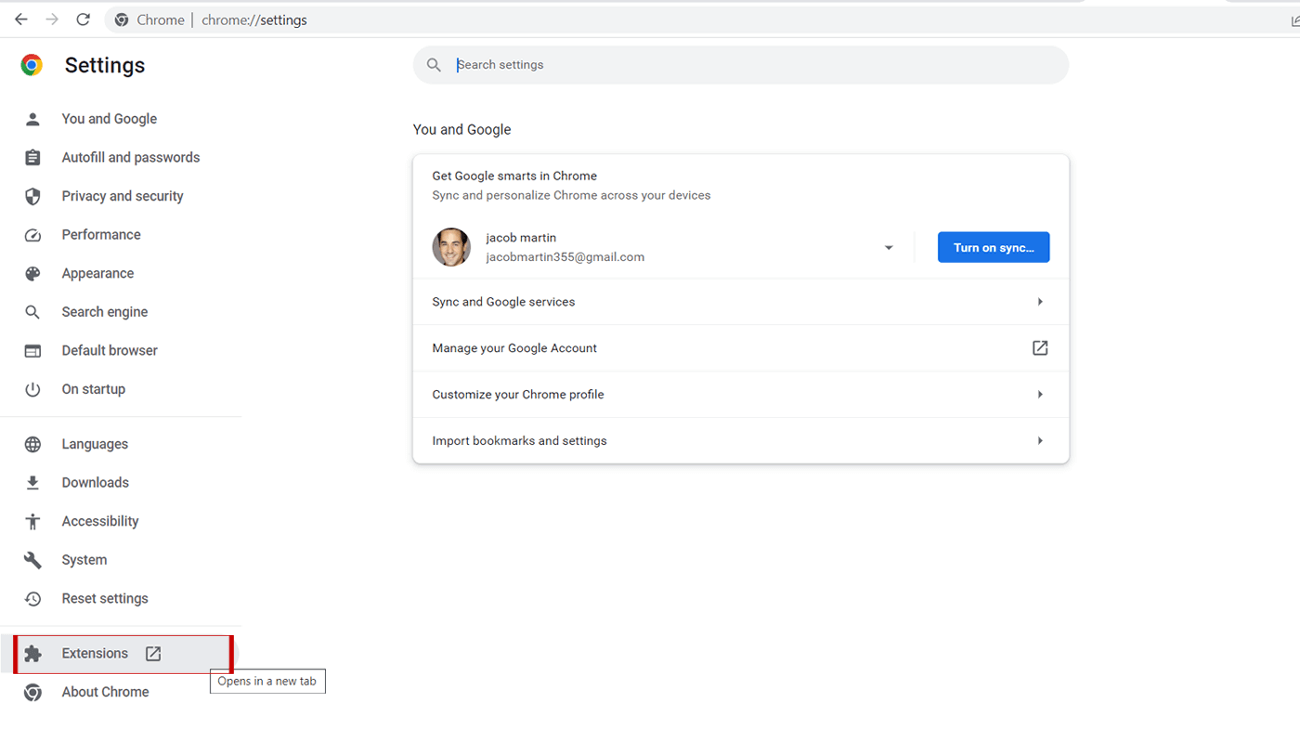
Task: Click the share icon at address bar right edge
Action: 1294,21
